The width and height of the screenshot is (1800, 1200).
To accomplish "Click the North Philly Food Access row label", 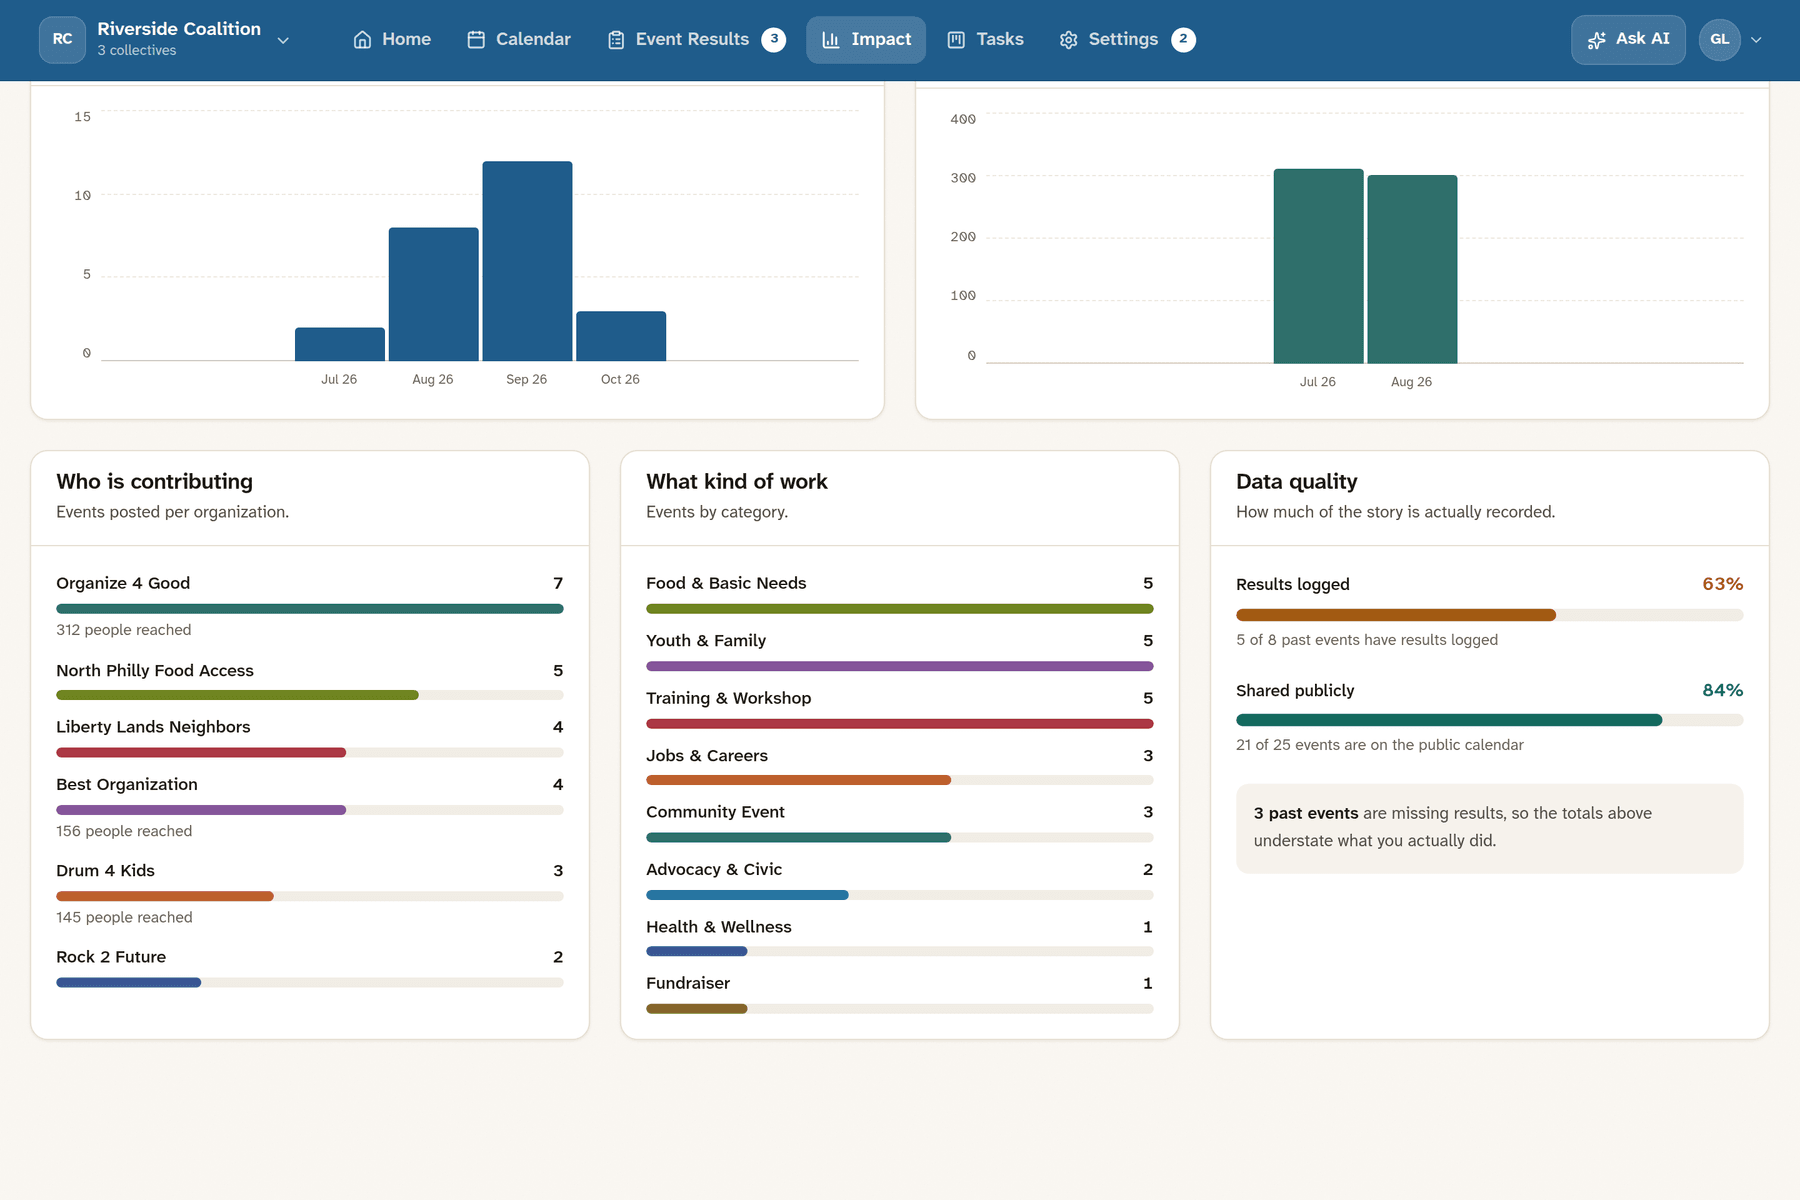I will (155, 670).
